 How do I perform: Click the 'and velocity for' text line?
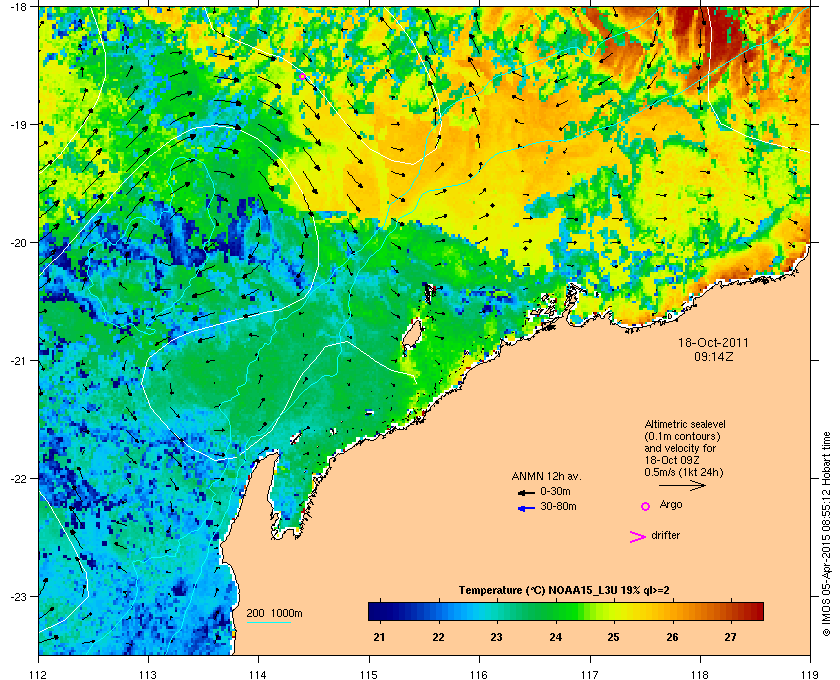click(680, 448)
